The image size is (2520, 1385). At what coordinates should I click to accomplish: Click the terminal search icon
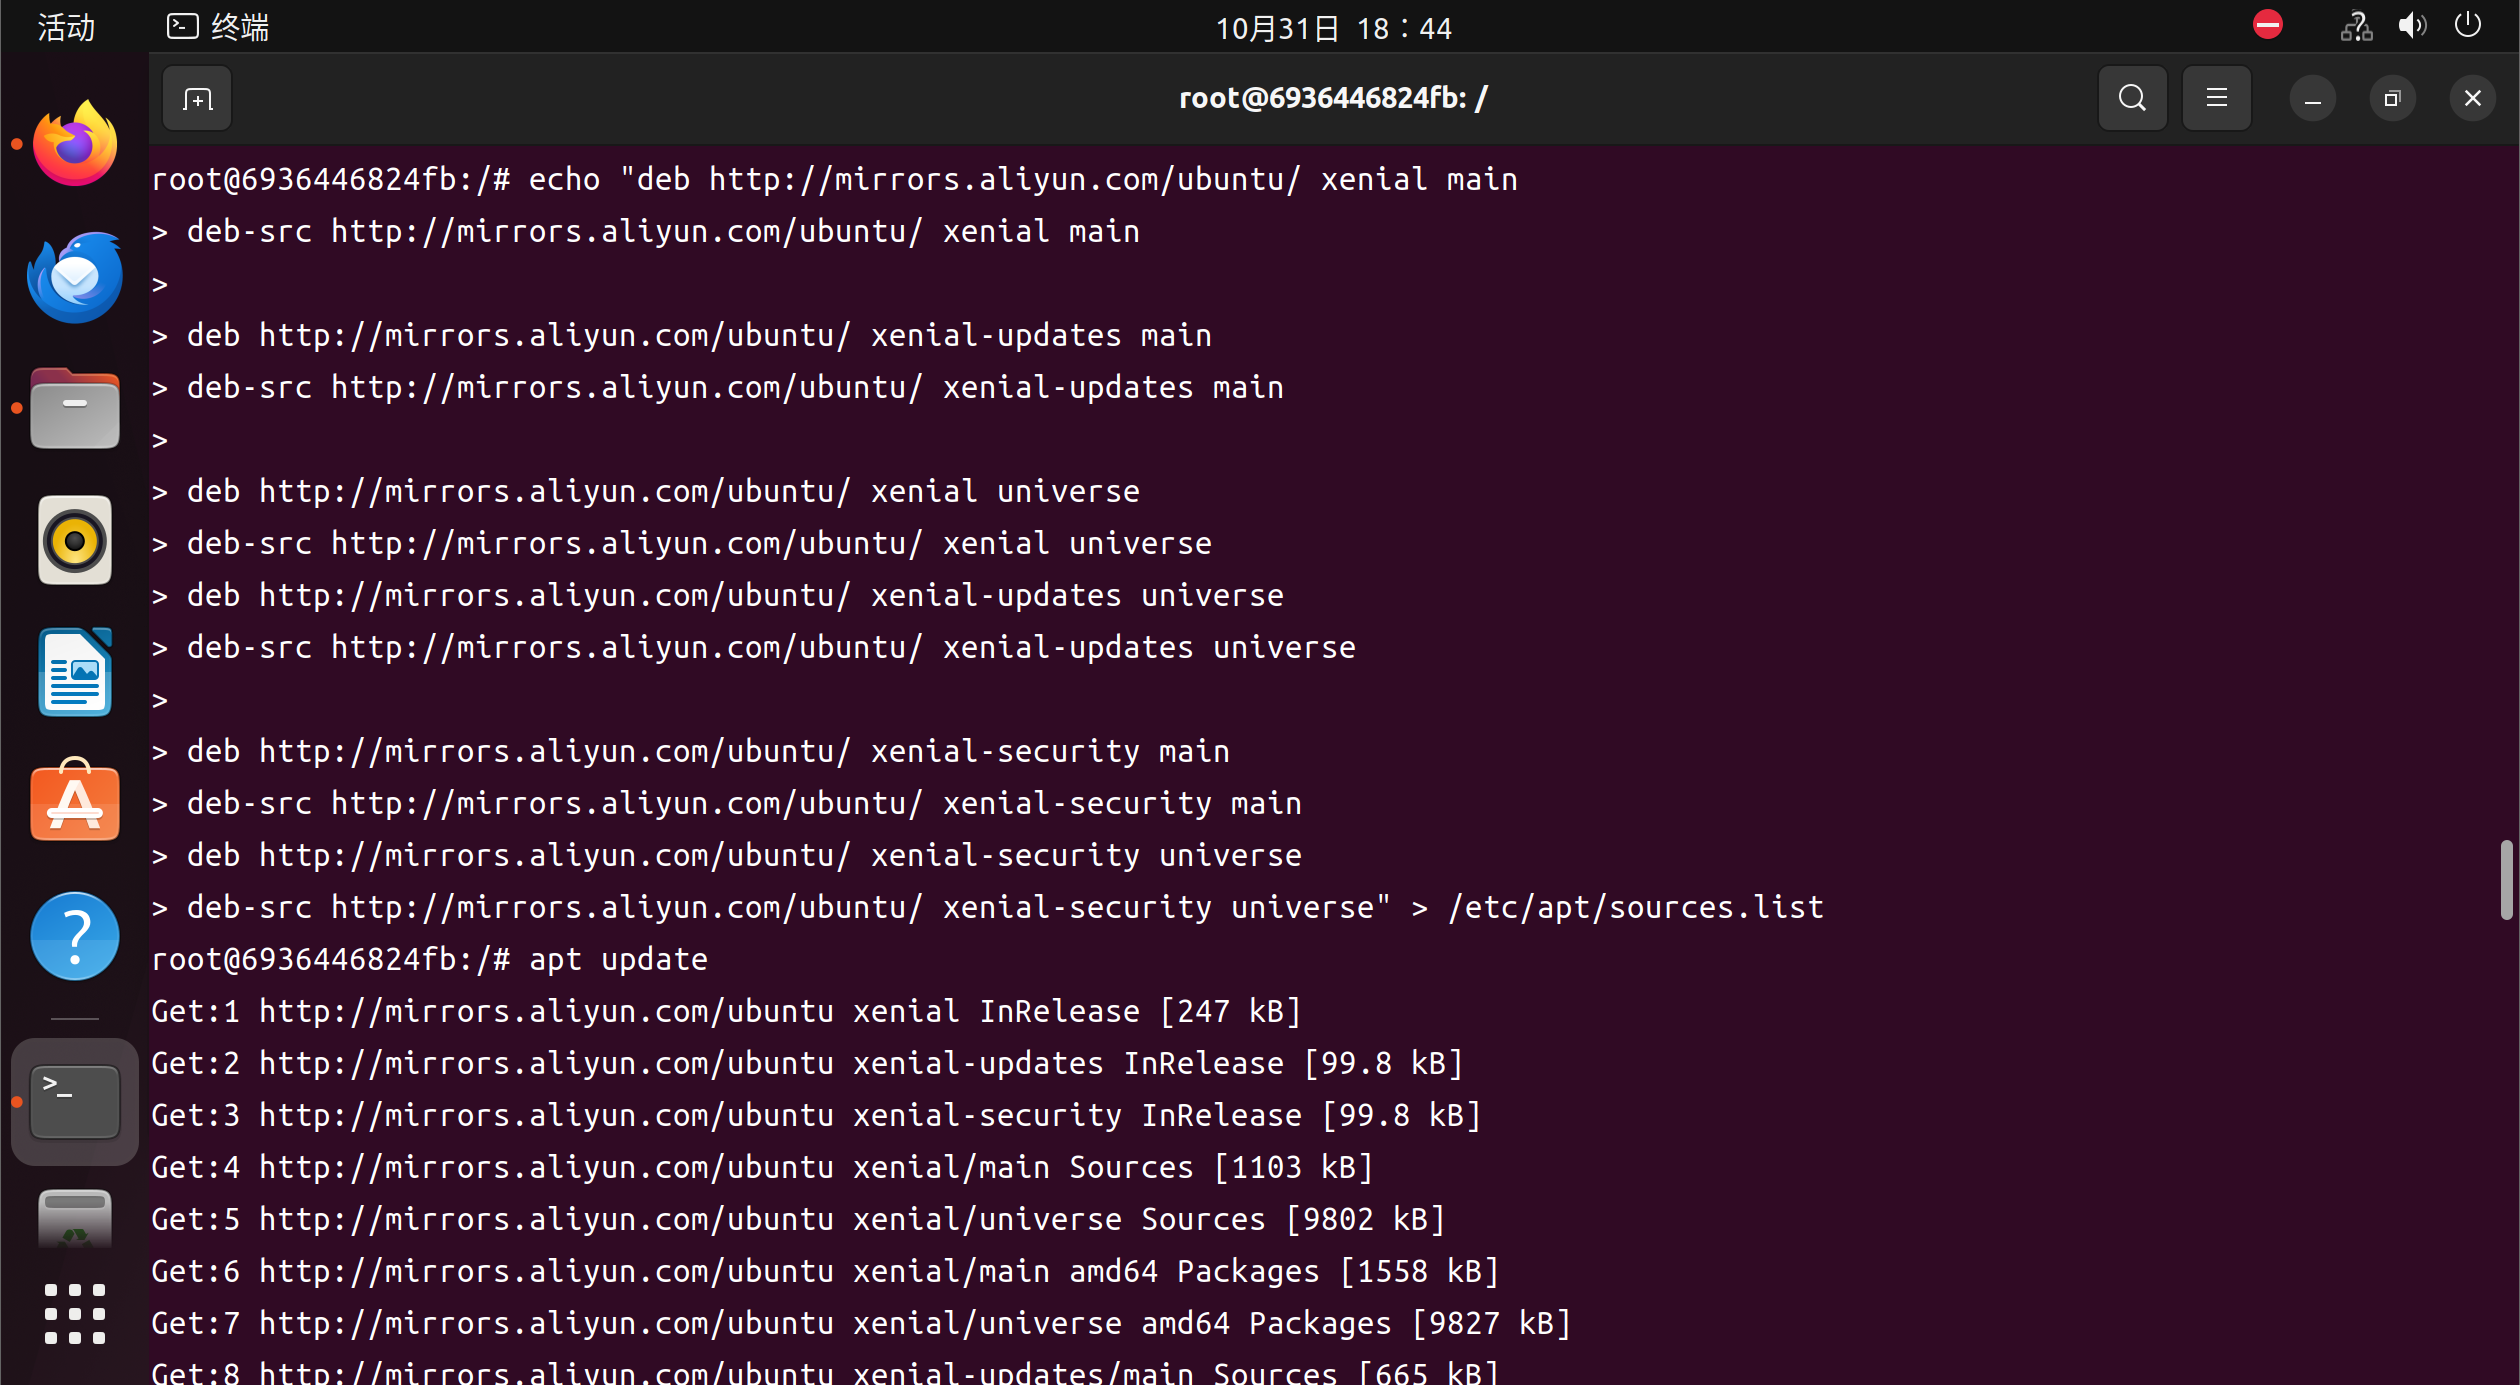pyautogui.click(x=2131, y=99)
